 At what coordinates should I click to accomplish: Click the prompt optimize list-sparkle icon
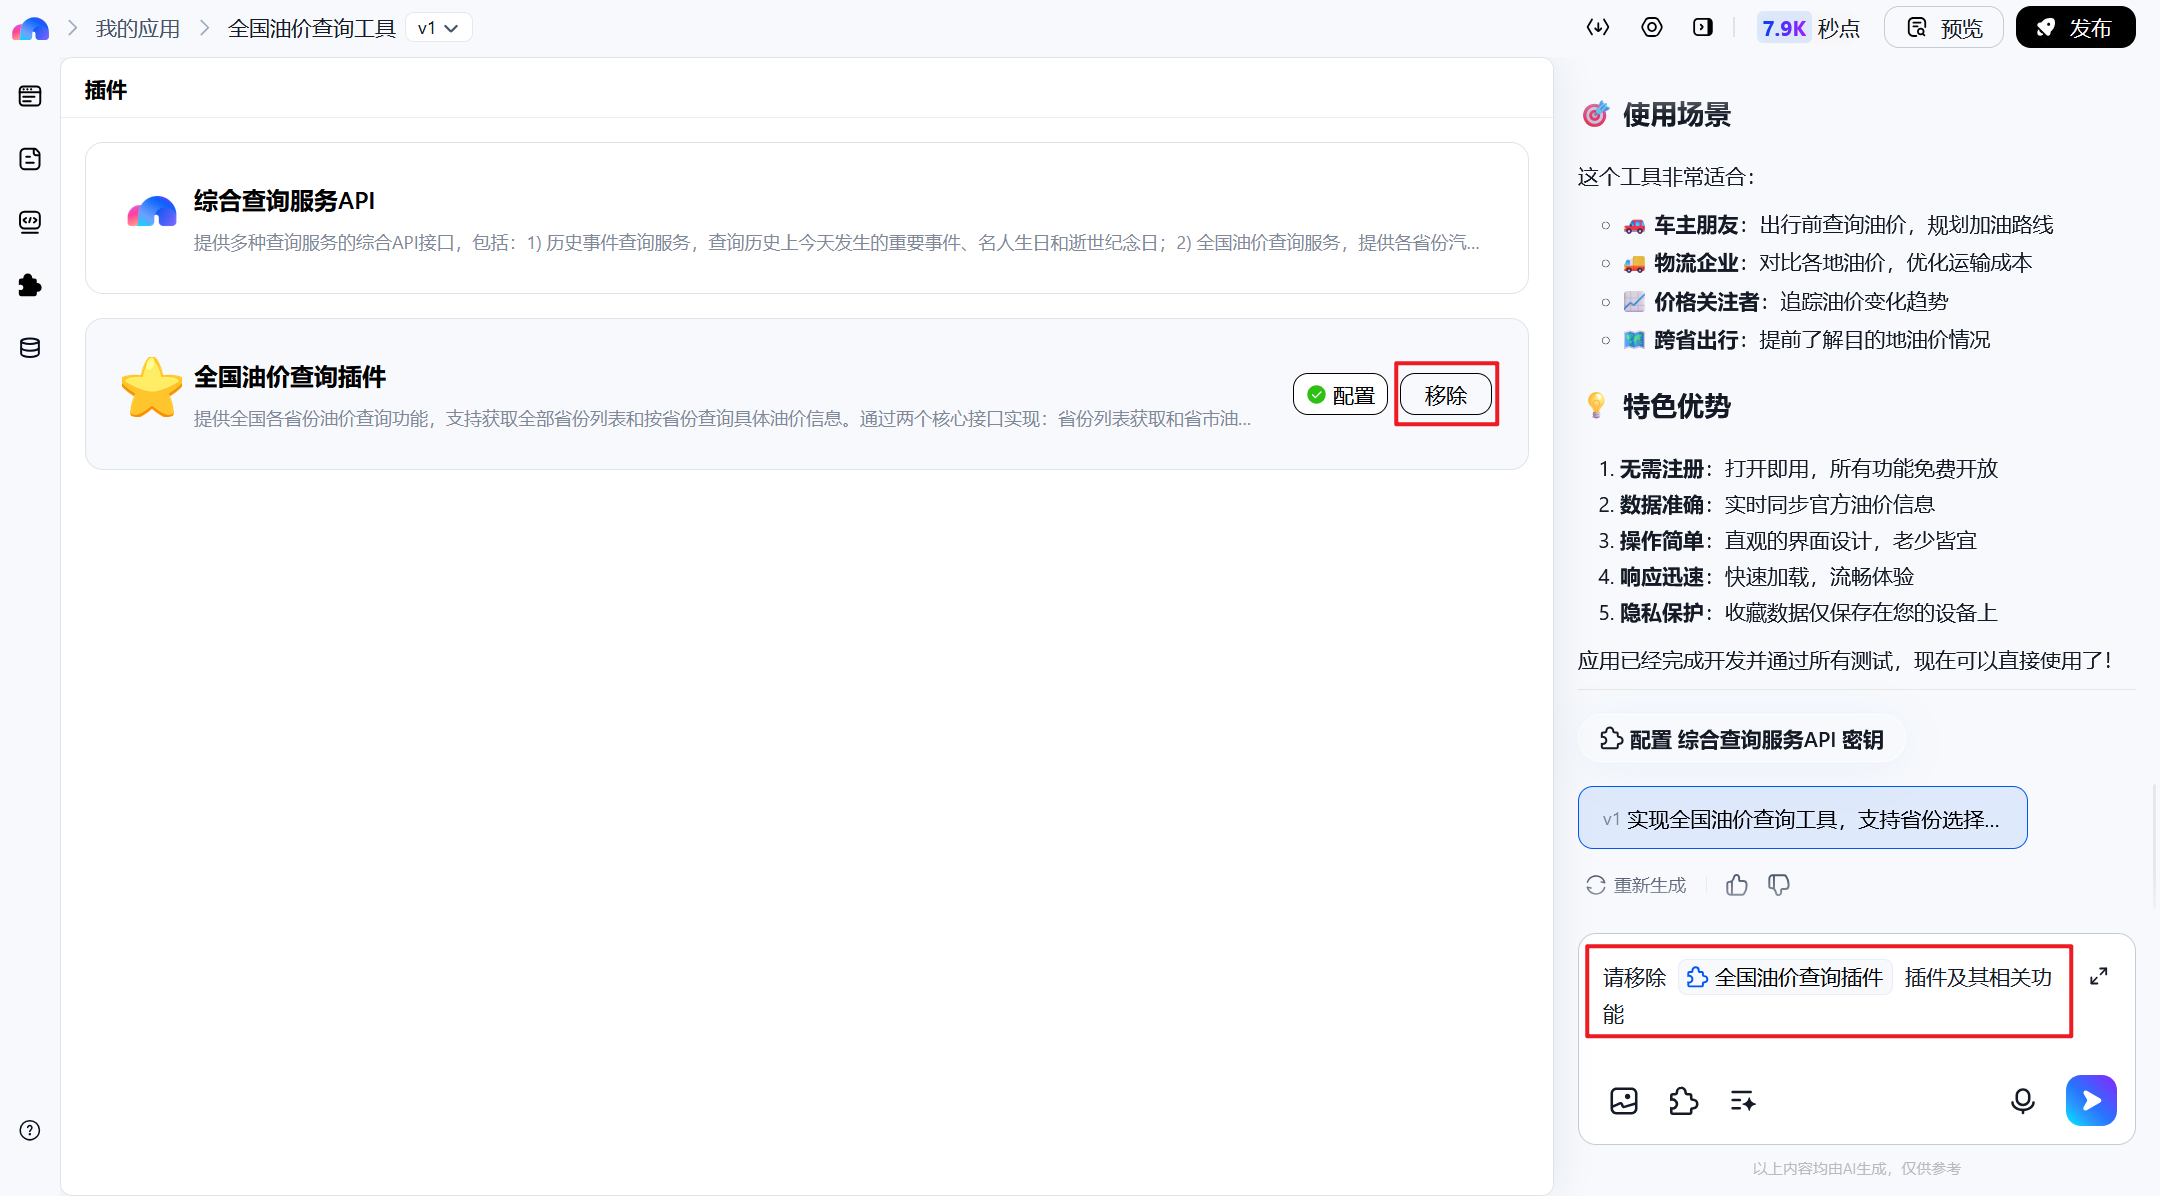pos(1743,1100)
